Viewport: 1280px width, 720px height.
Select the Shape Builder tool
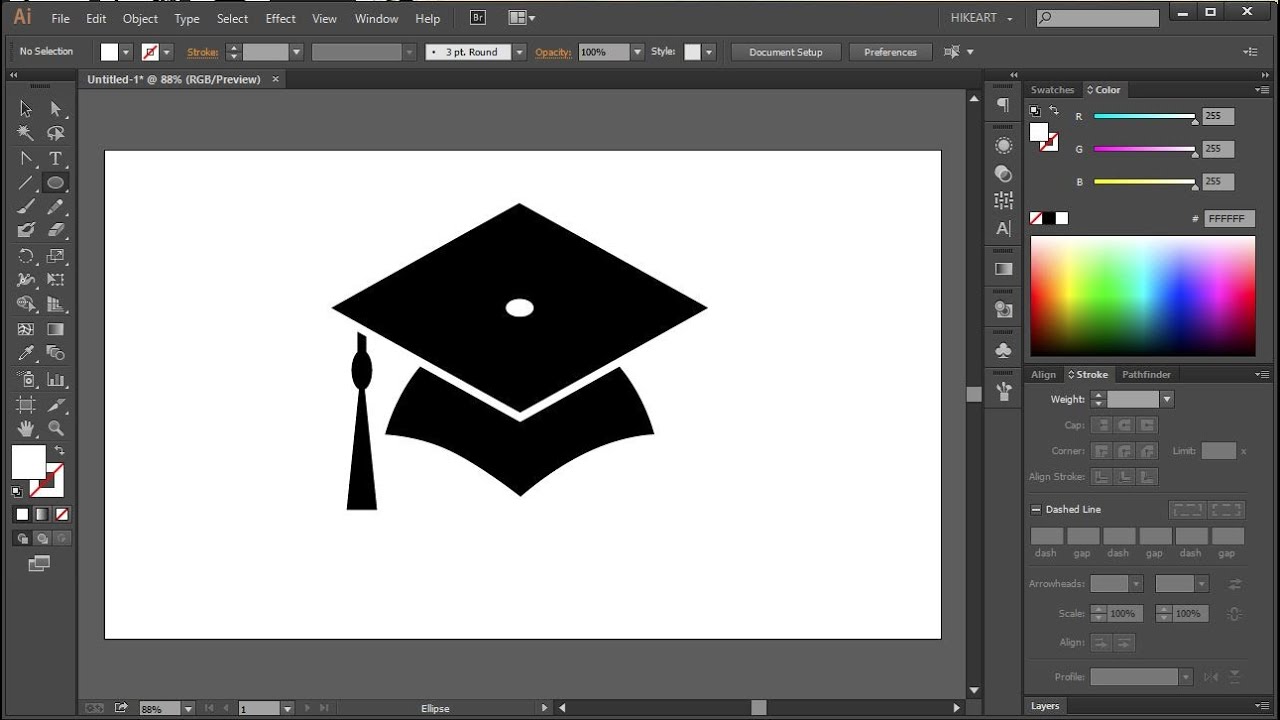point(26,304)
